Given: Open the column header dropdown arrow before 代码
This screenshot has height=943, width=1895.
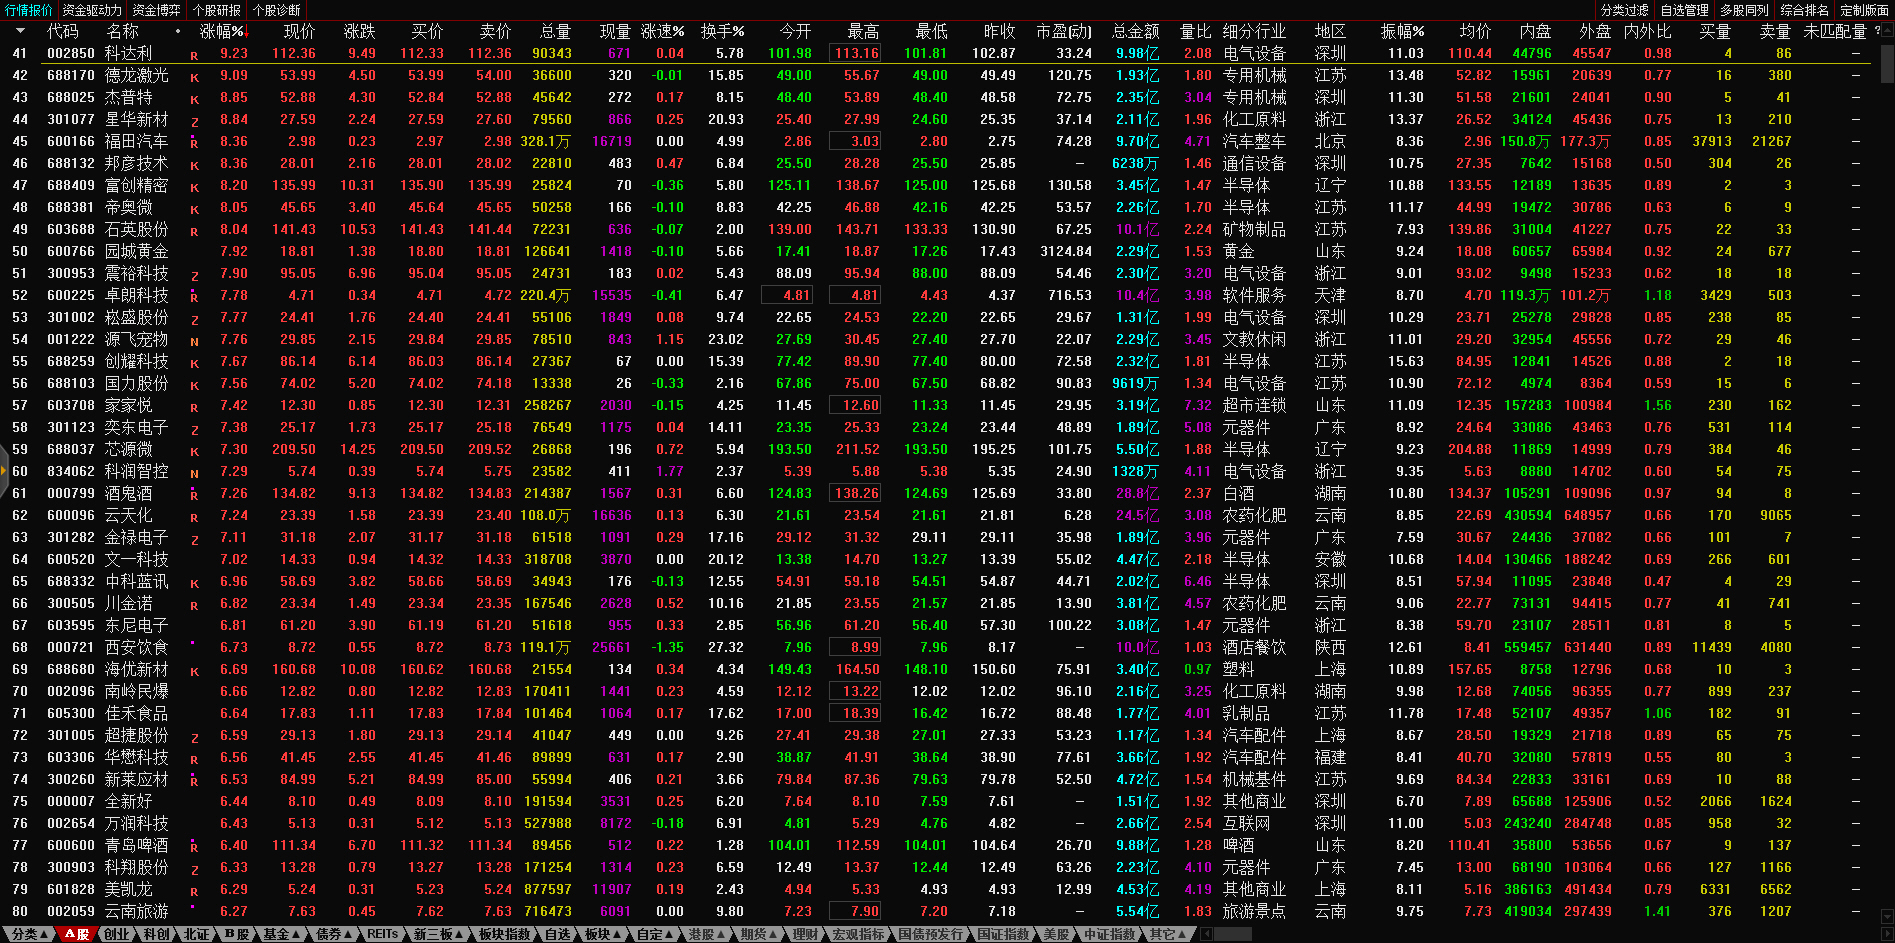Looking at the screenshot, I should click(x=20, y=31).
